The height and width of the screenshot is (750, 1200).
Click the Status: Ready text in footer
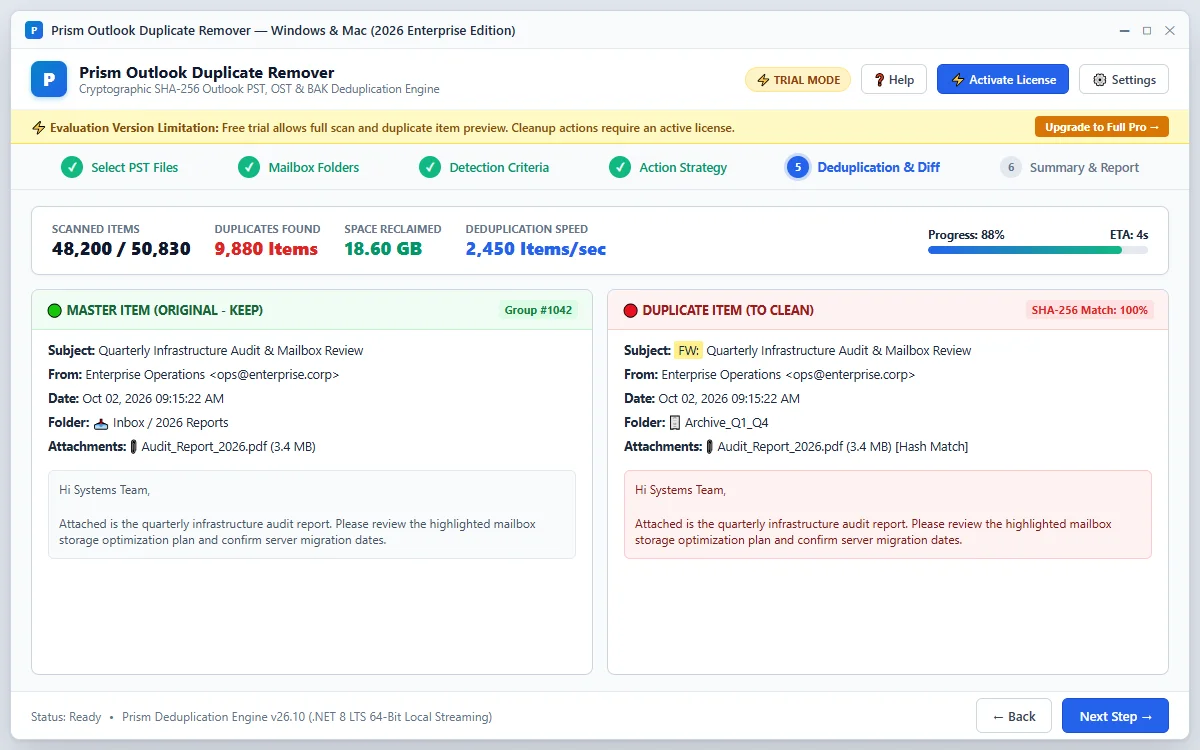pyautogui.click(x=66, y=717)
